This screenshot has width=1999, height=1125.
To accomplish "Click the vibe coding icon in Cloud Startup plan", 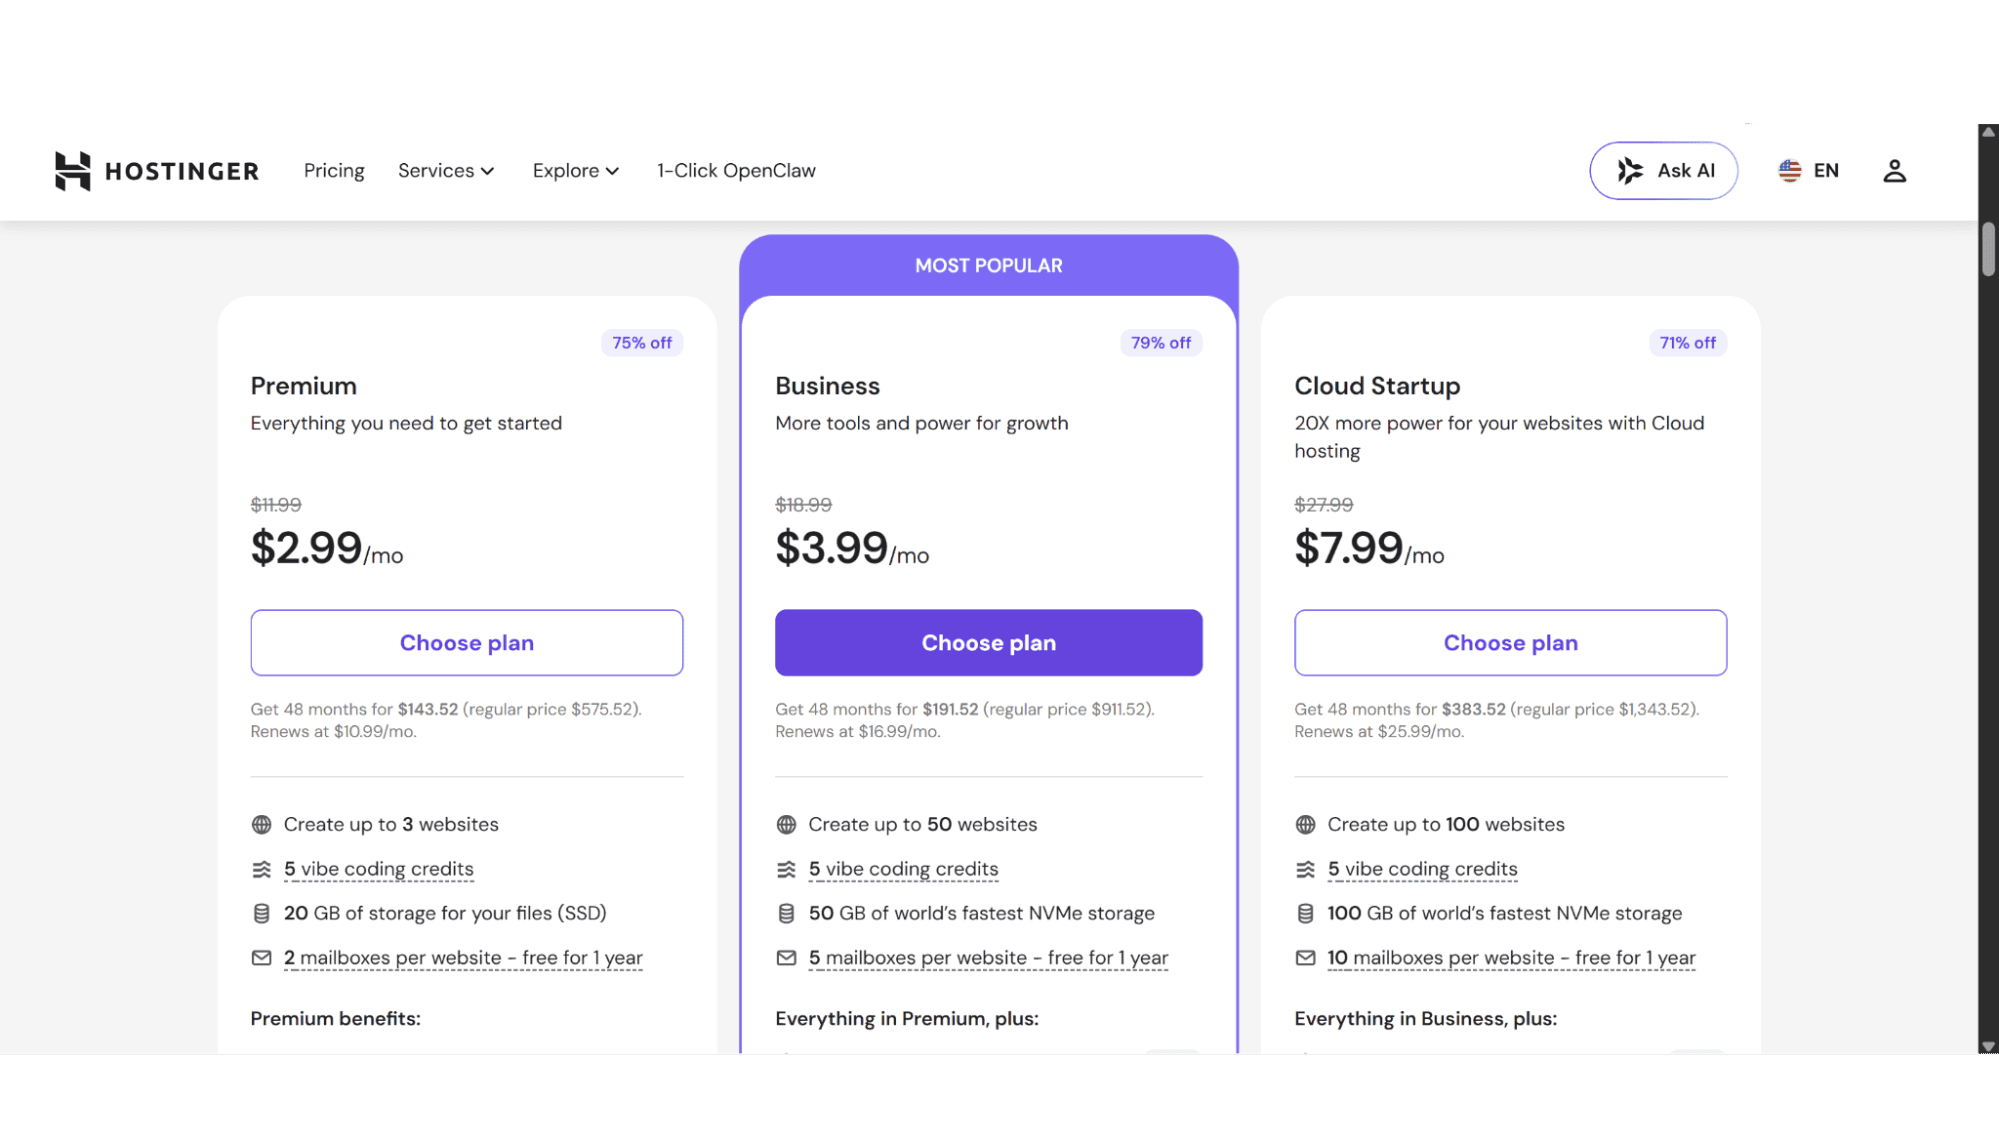I will 1305,870.
